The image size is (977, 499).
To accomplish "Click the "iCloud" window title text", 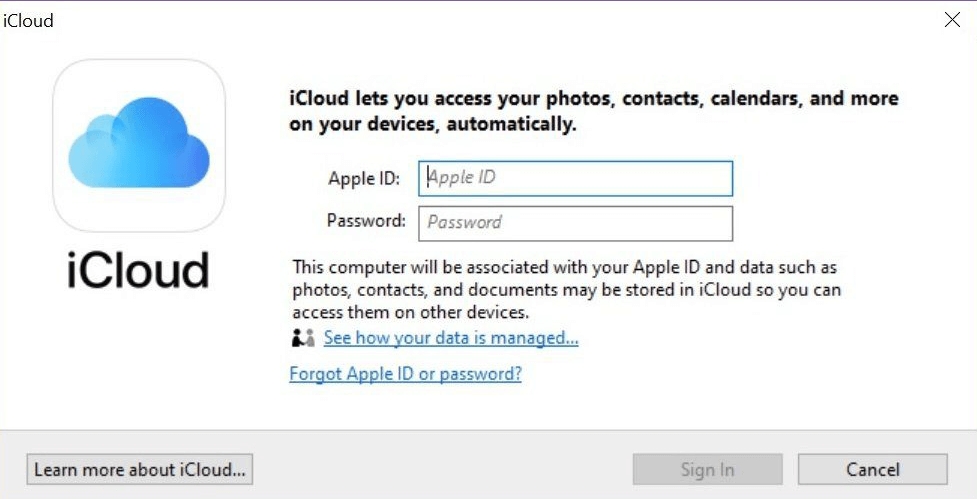I will coord(29,20).
